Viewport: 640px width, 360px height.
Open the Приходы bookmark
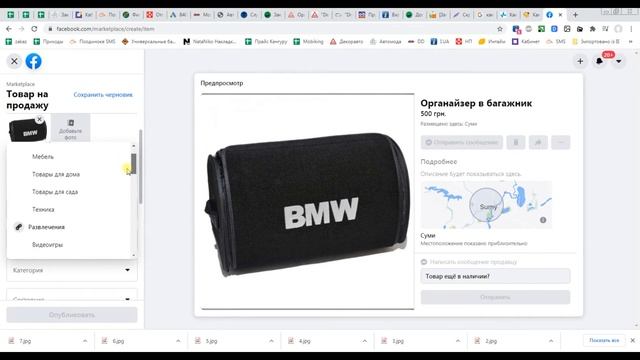pos(48,42)
